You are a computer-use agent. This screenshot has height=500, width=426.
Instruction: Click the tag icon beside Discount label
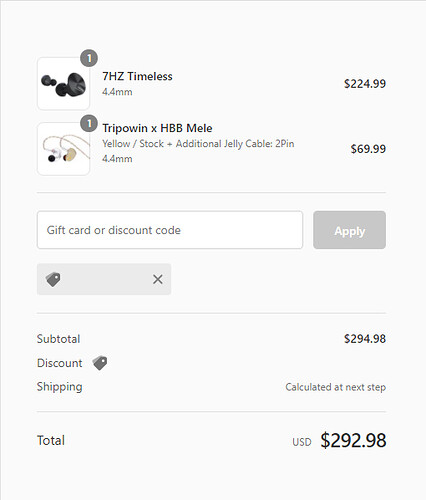click(x=100, y=363)
